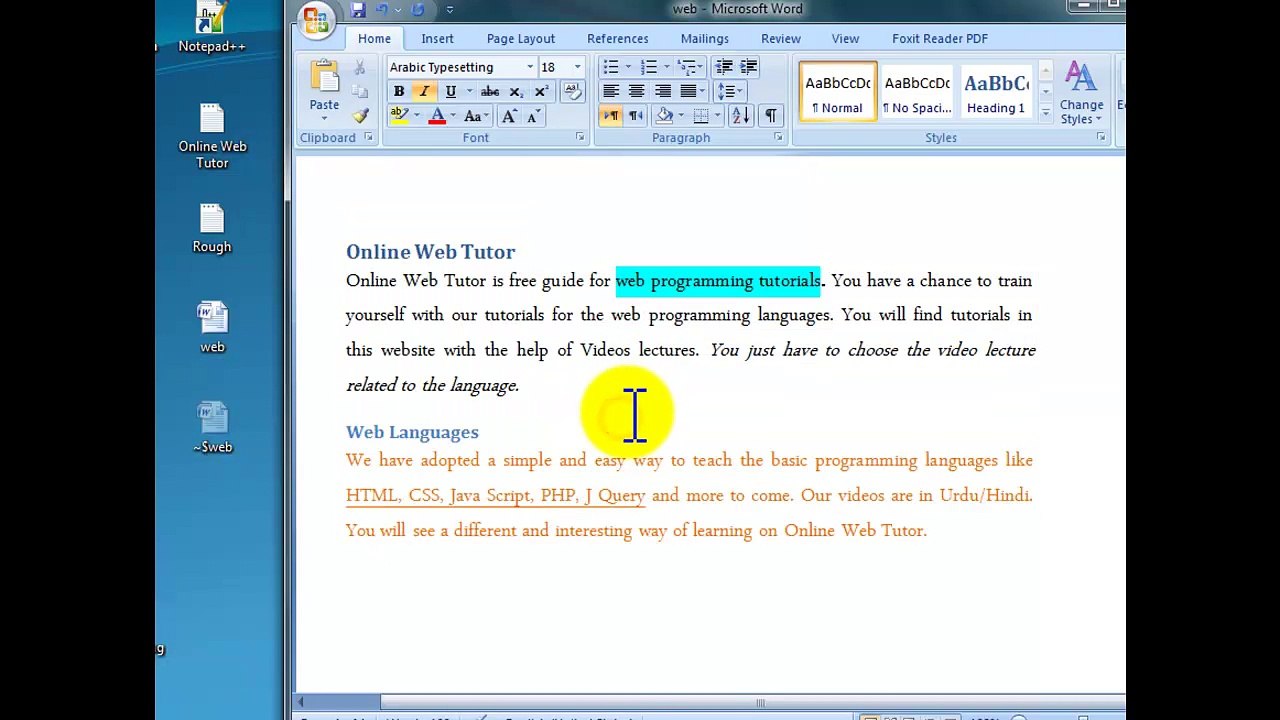Apply the text highlight color pen
Viewport: 1280px width, 720px height.
point(399,117)
